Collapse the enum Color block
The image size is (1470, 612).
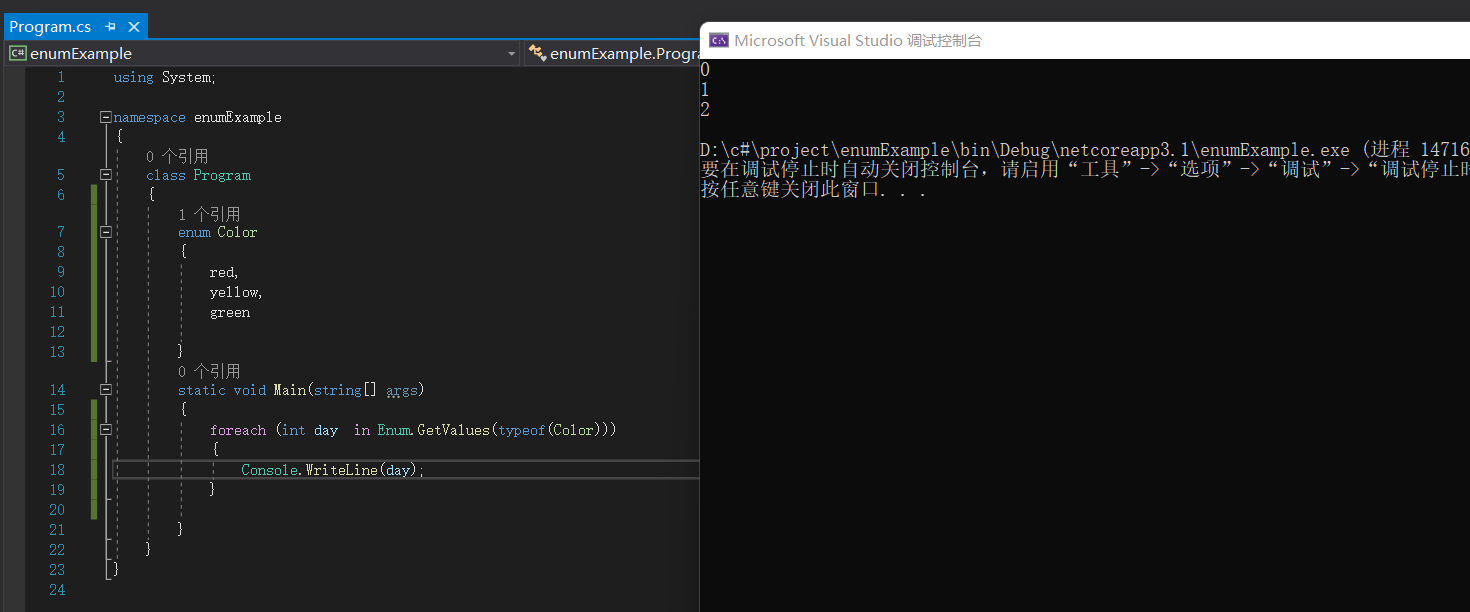(x=106, y=232)
